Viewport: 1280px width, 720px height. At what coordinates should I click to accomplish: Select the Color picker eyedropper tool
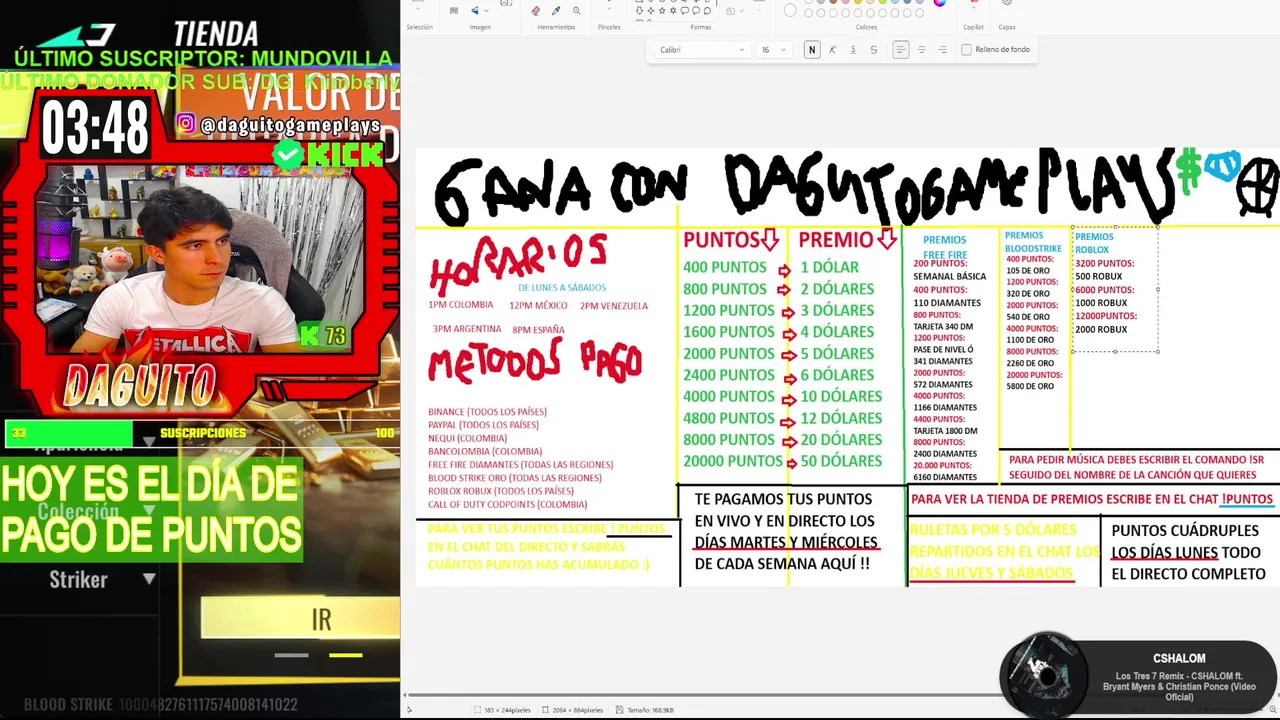(556, 10)
